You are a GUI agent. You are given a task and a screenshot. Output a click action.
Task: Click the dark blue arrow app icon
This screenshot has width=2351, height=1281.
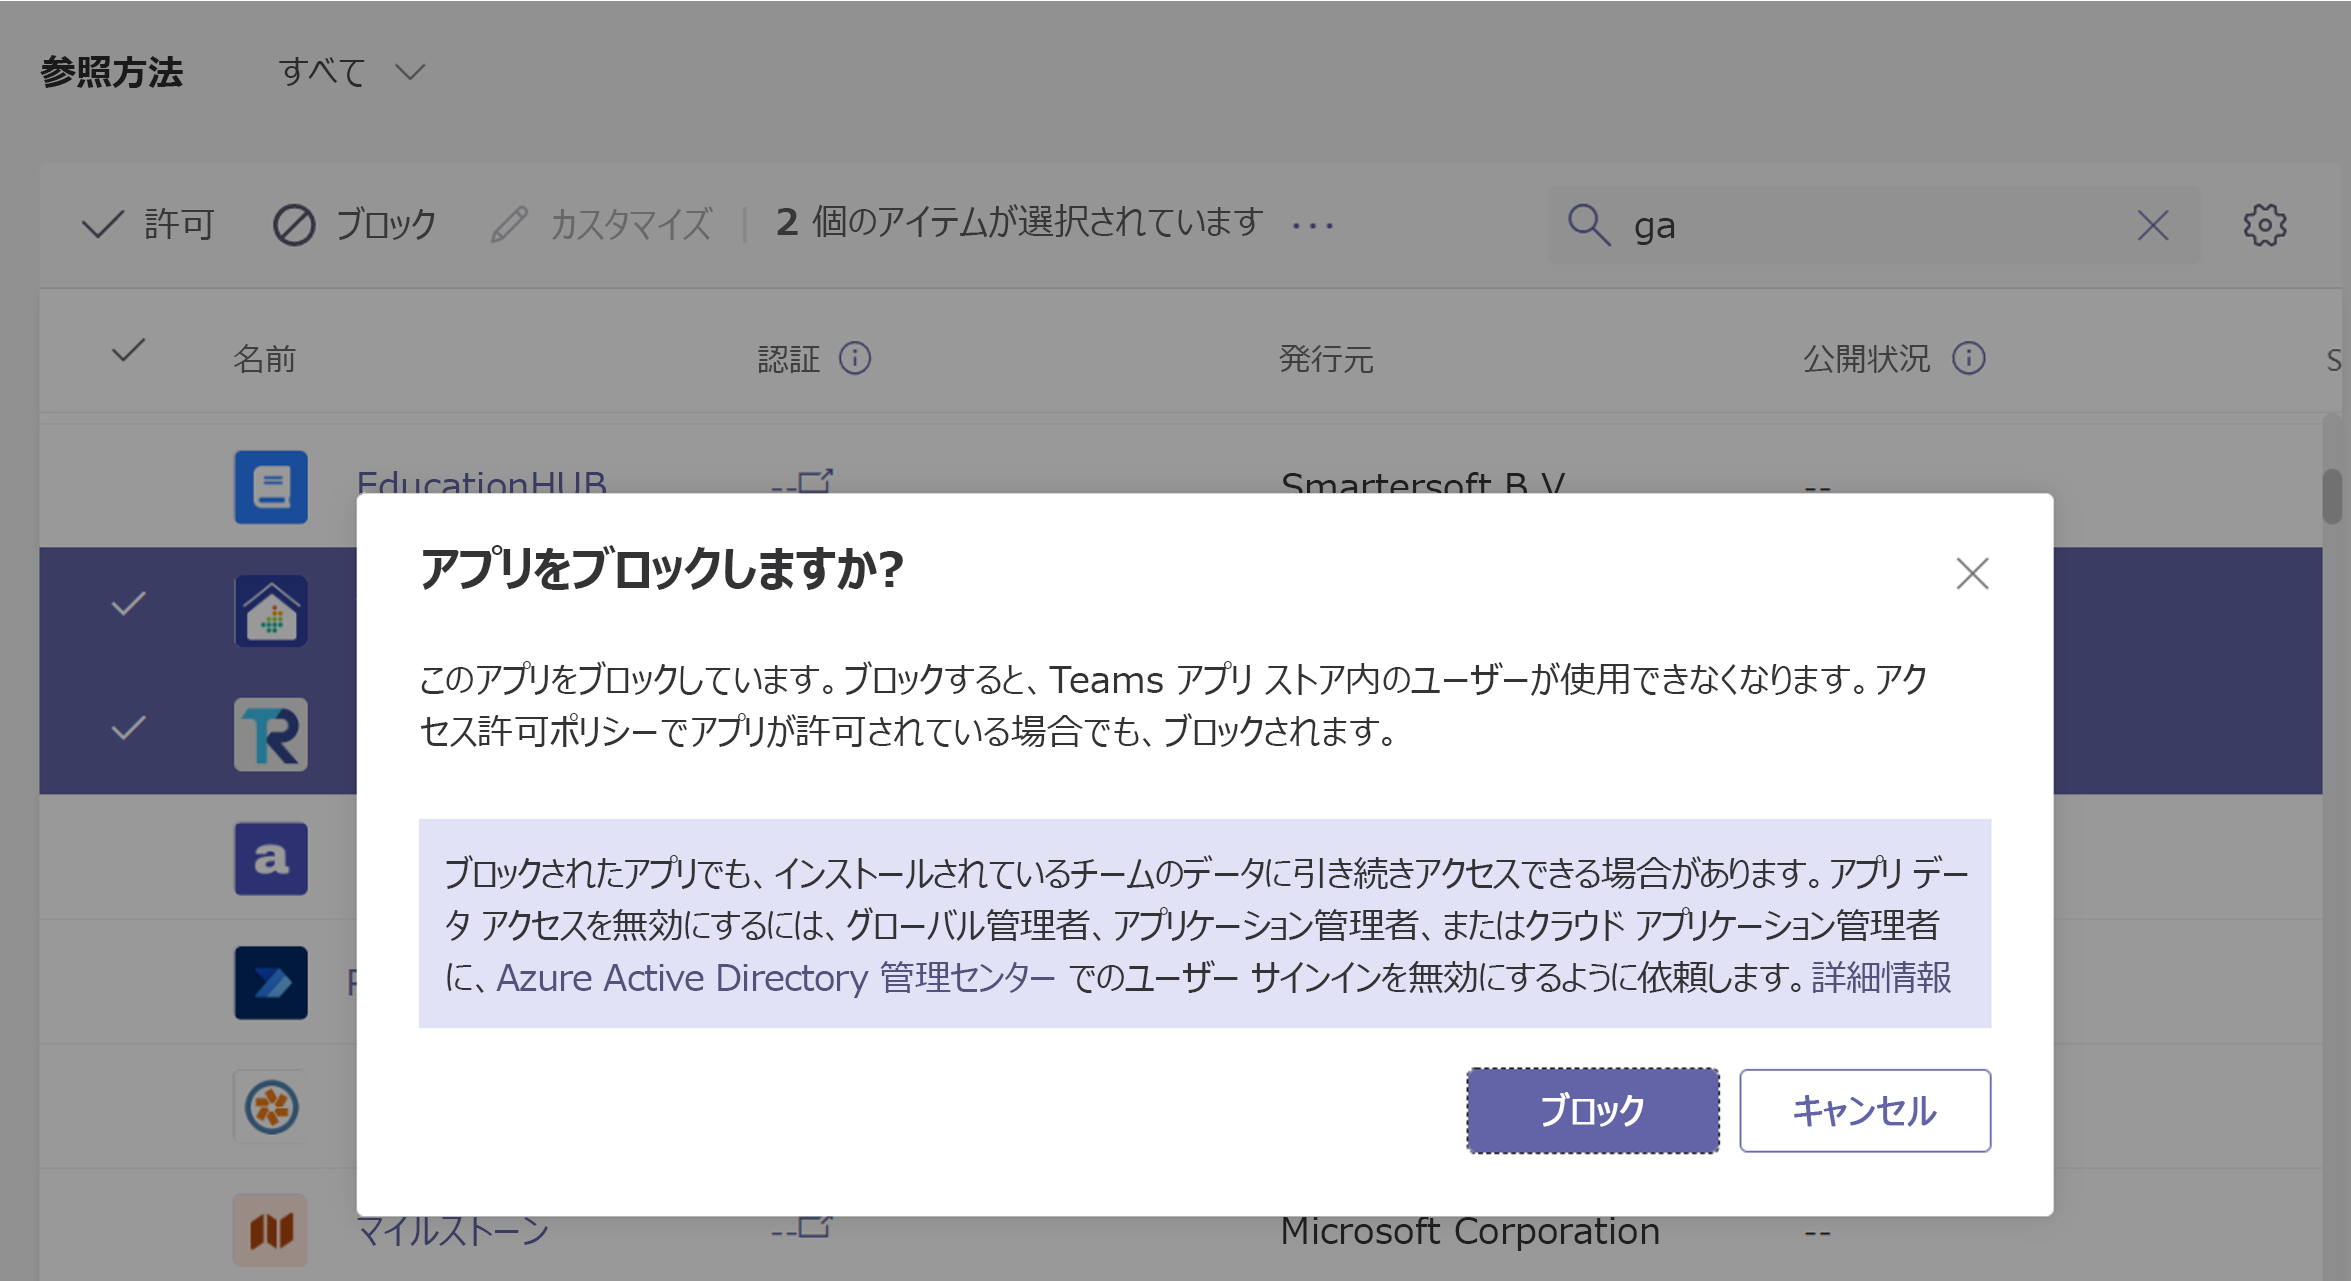[x=271, y=983]
